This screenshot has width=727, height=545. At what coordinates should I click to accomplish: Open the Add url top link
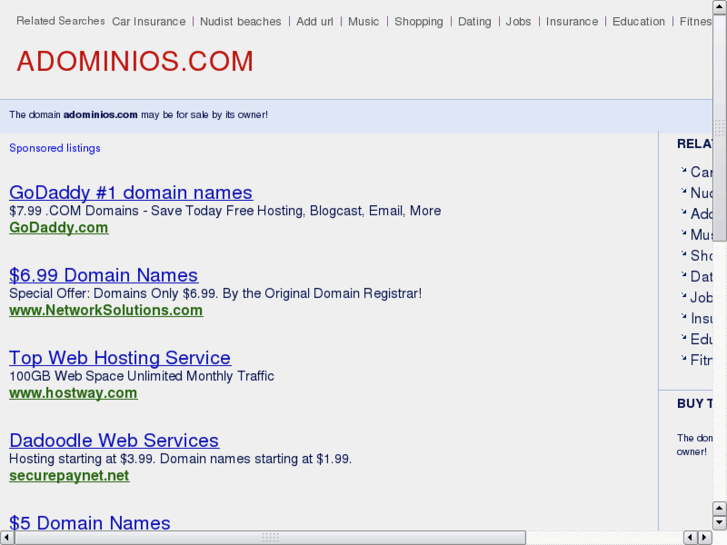[x=314, y=22]
